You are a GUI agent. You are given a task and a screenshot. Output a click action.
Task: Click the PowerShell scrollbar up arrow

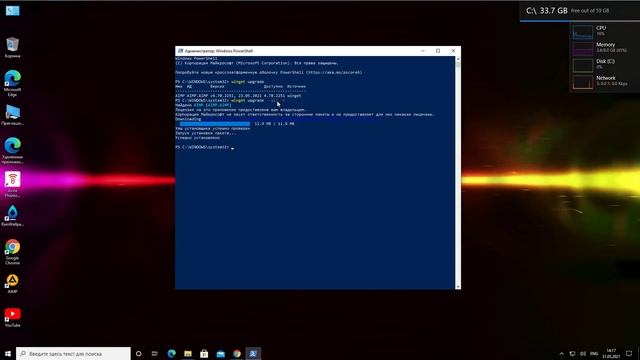[458, 59]
